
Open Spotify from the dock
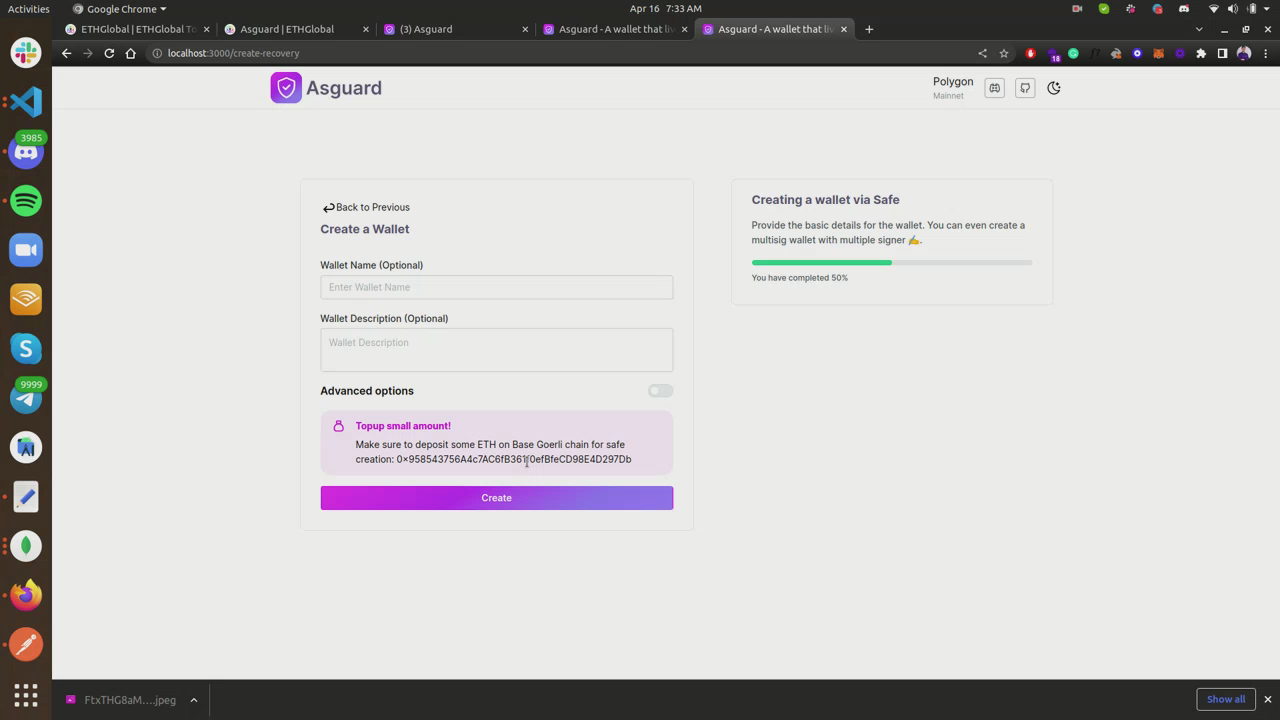point(26,200)
